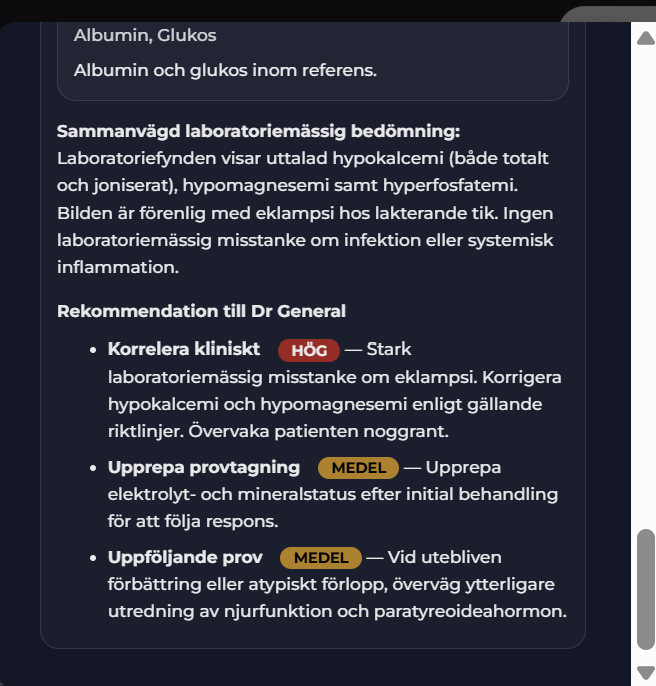Click the bullet before Upprepa provtagning
This screenshot has height=686, width=656.
(x=95, y=468)
